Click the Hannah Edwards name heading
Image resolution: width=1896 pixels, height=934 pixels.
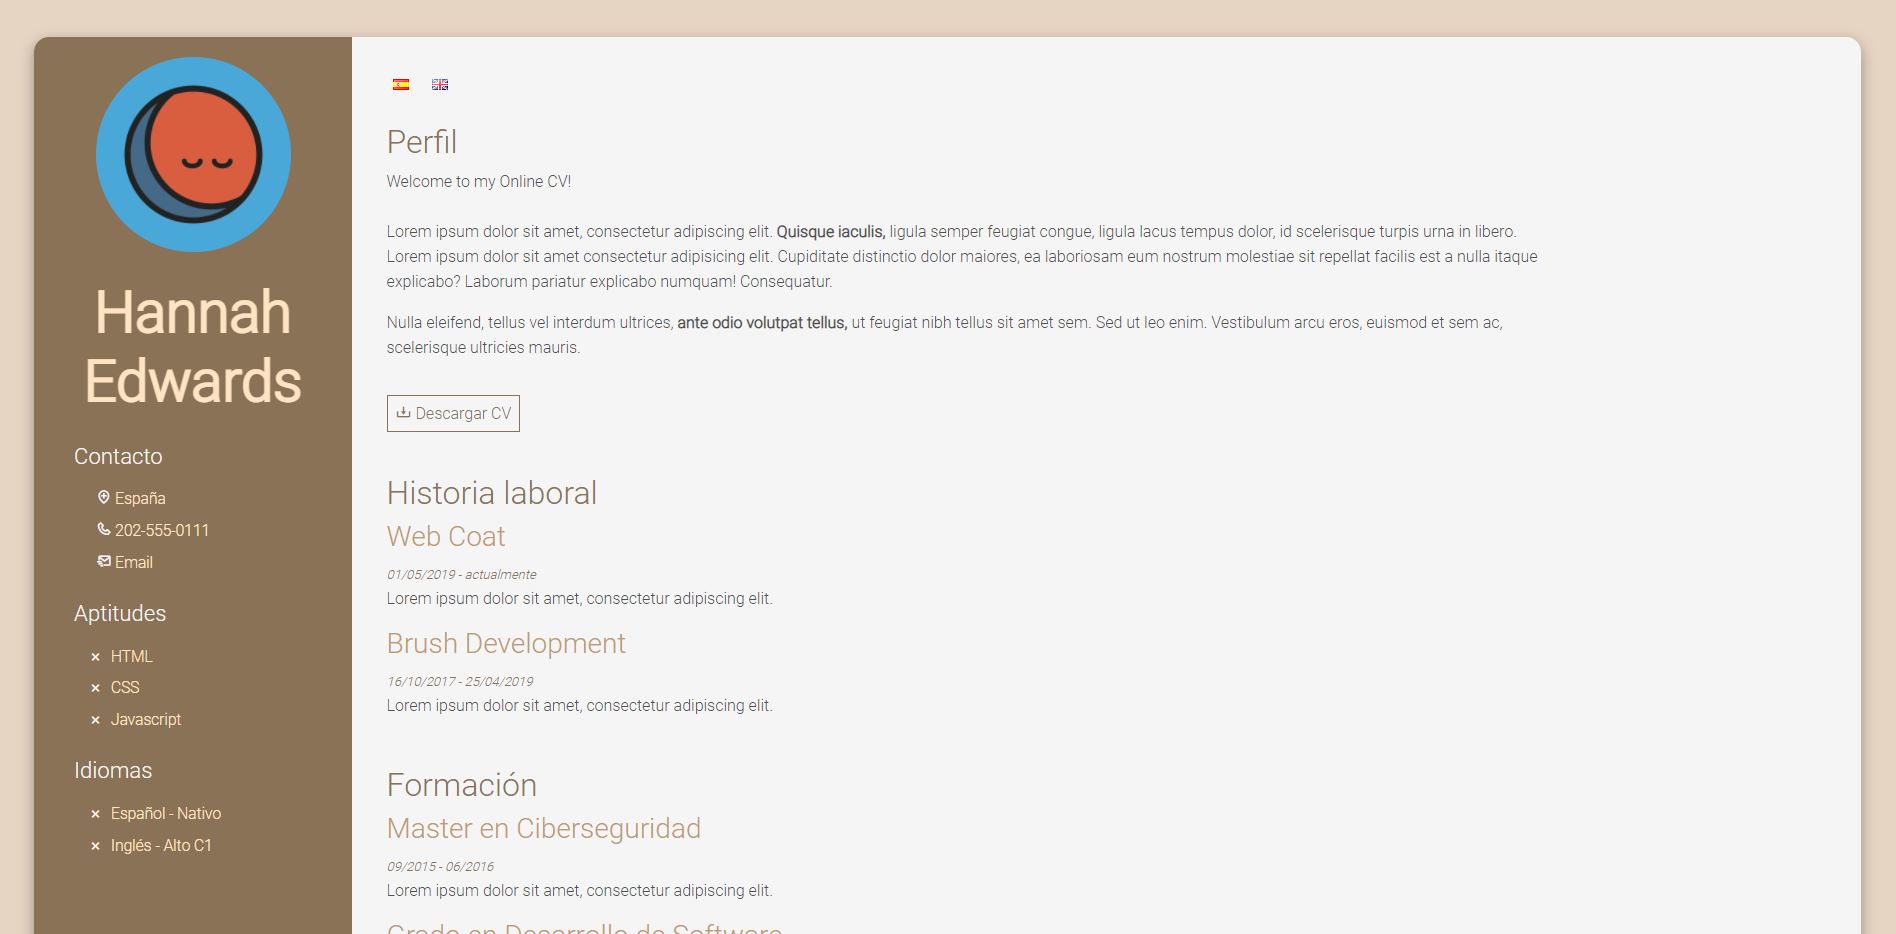click(193, 346)
